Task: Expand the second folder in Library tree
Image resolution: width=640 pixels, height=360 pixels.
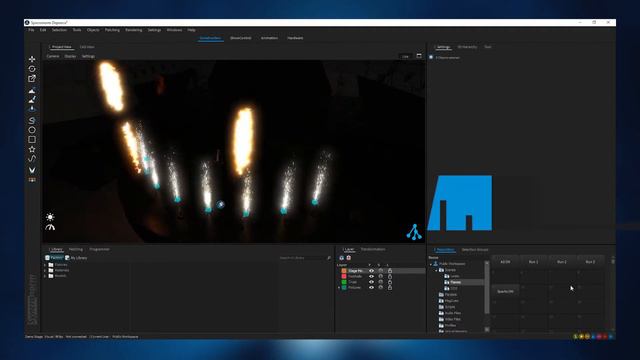Action: (45, 270)
